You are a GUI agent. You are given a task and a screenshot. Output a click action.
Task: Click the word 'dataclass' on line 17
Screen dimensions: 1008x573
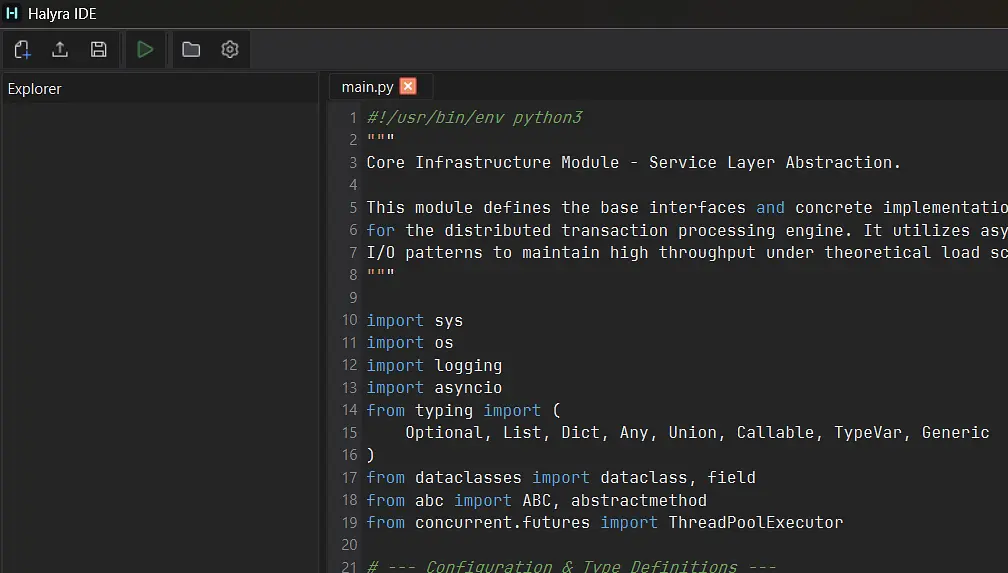tap(629, 478)
